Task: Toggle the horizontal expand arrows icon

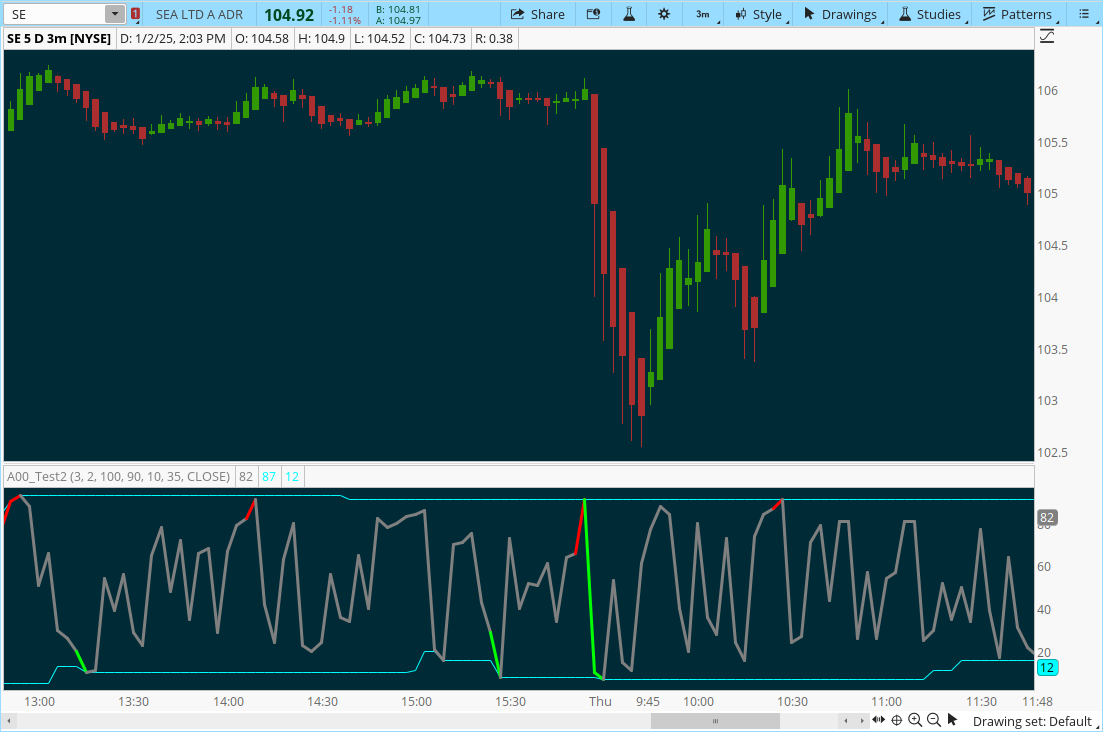Action: click(879, 720)
